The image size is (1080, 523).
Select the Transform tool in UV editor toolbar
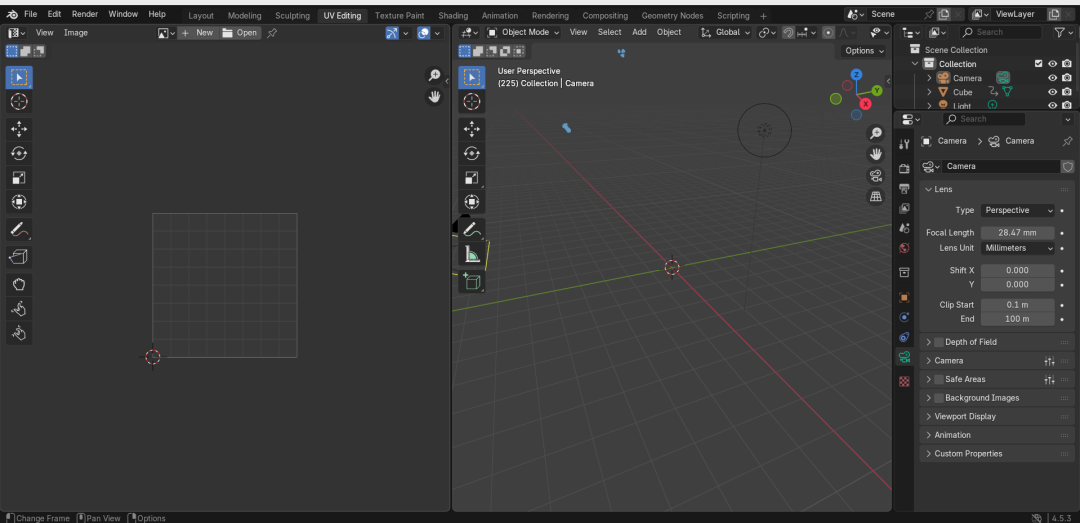click(19, 202)
